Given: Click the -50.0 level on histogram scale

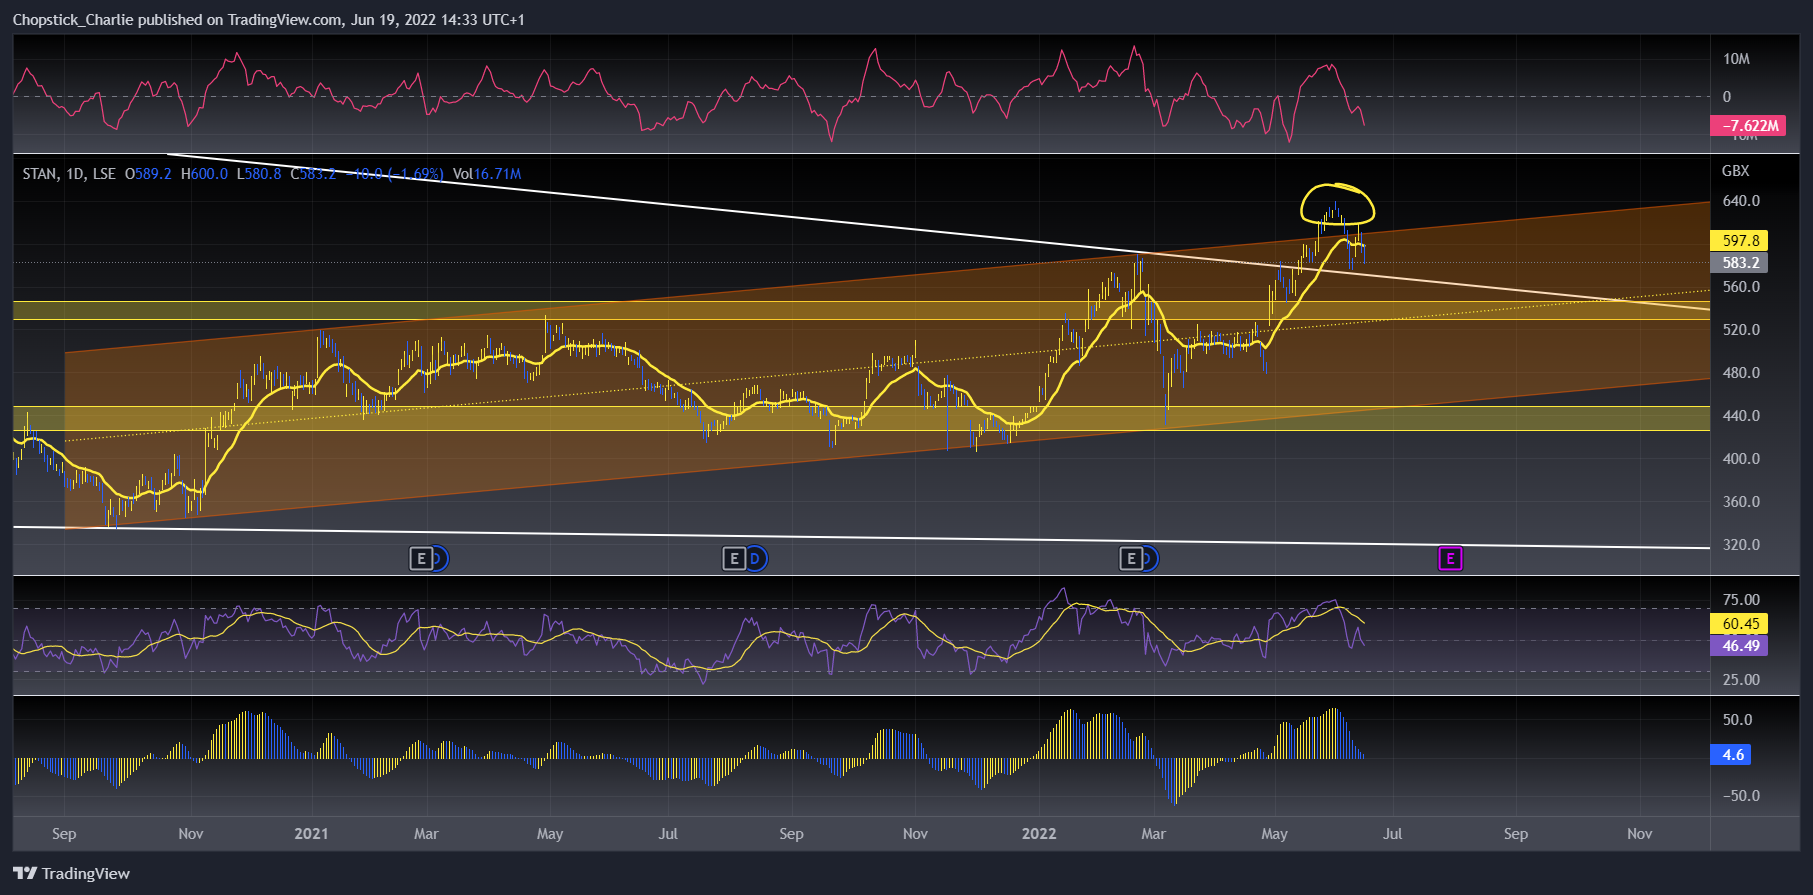Looking at the screenshot, I should coord(1741,796).
